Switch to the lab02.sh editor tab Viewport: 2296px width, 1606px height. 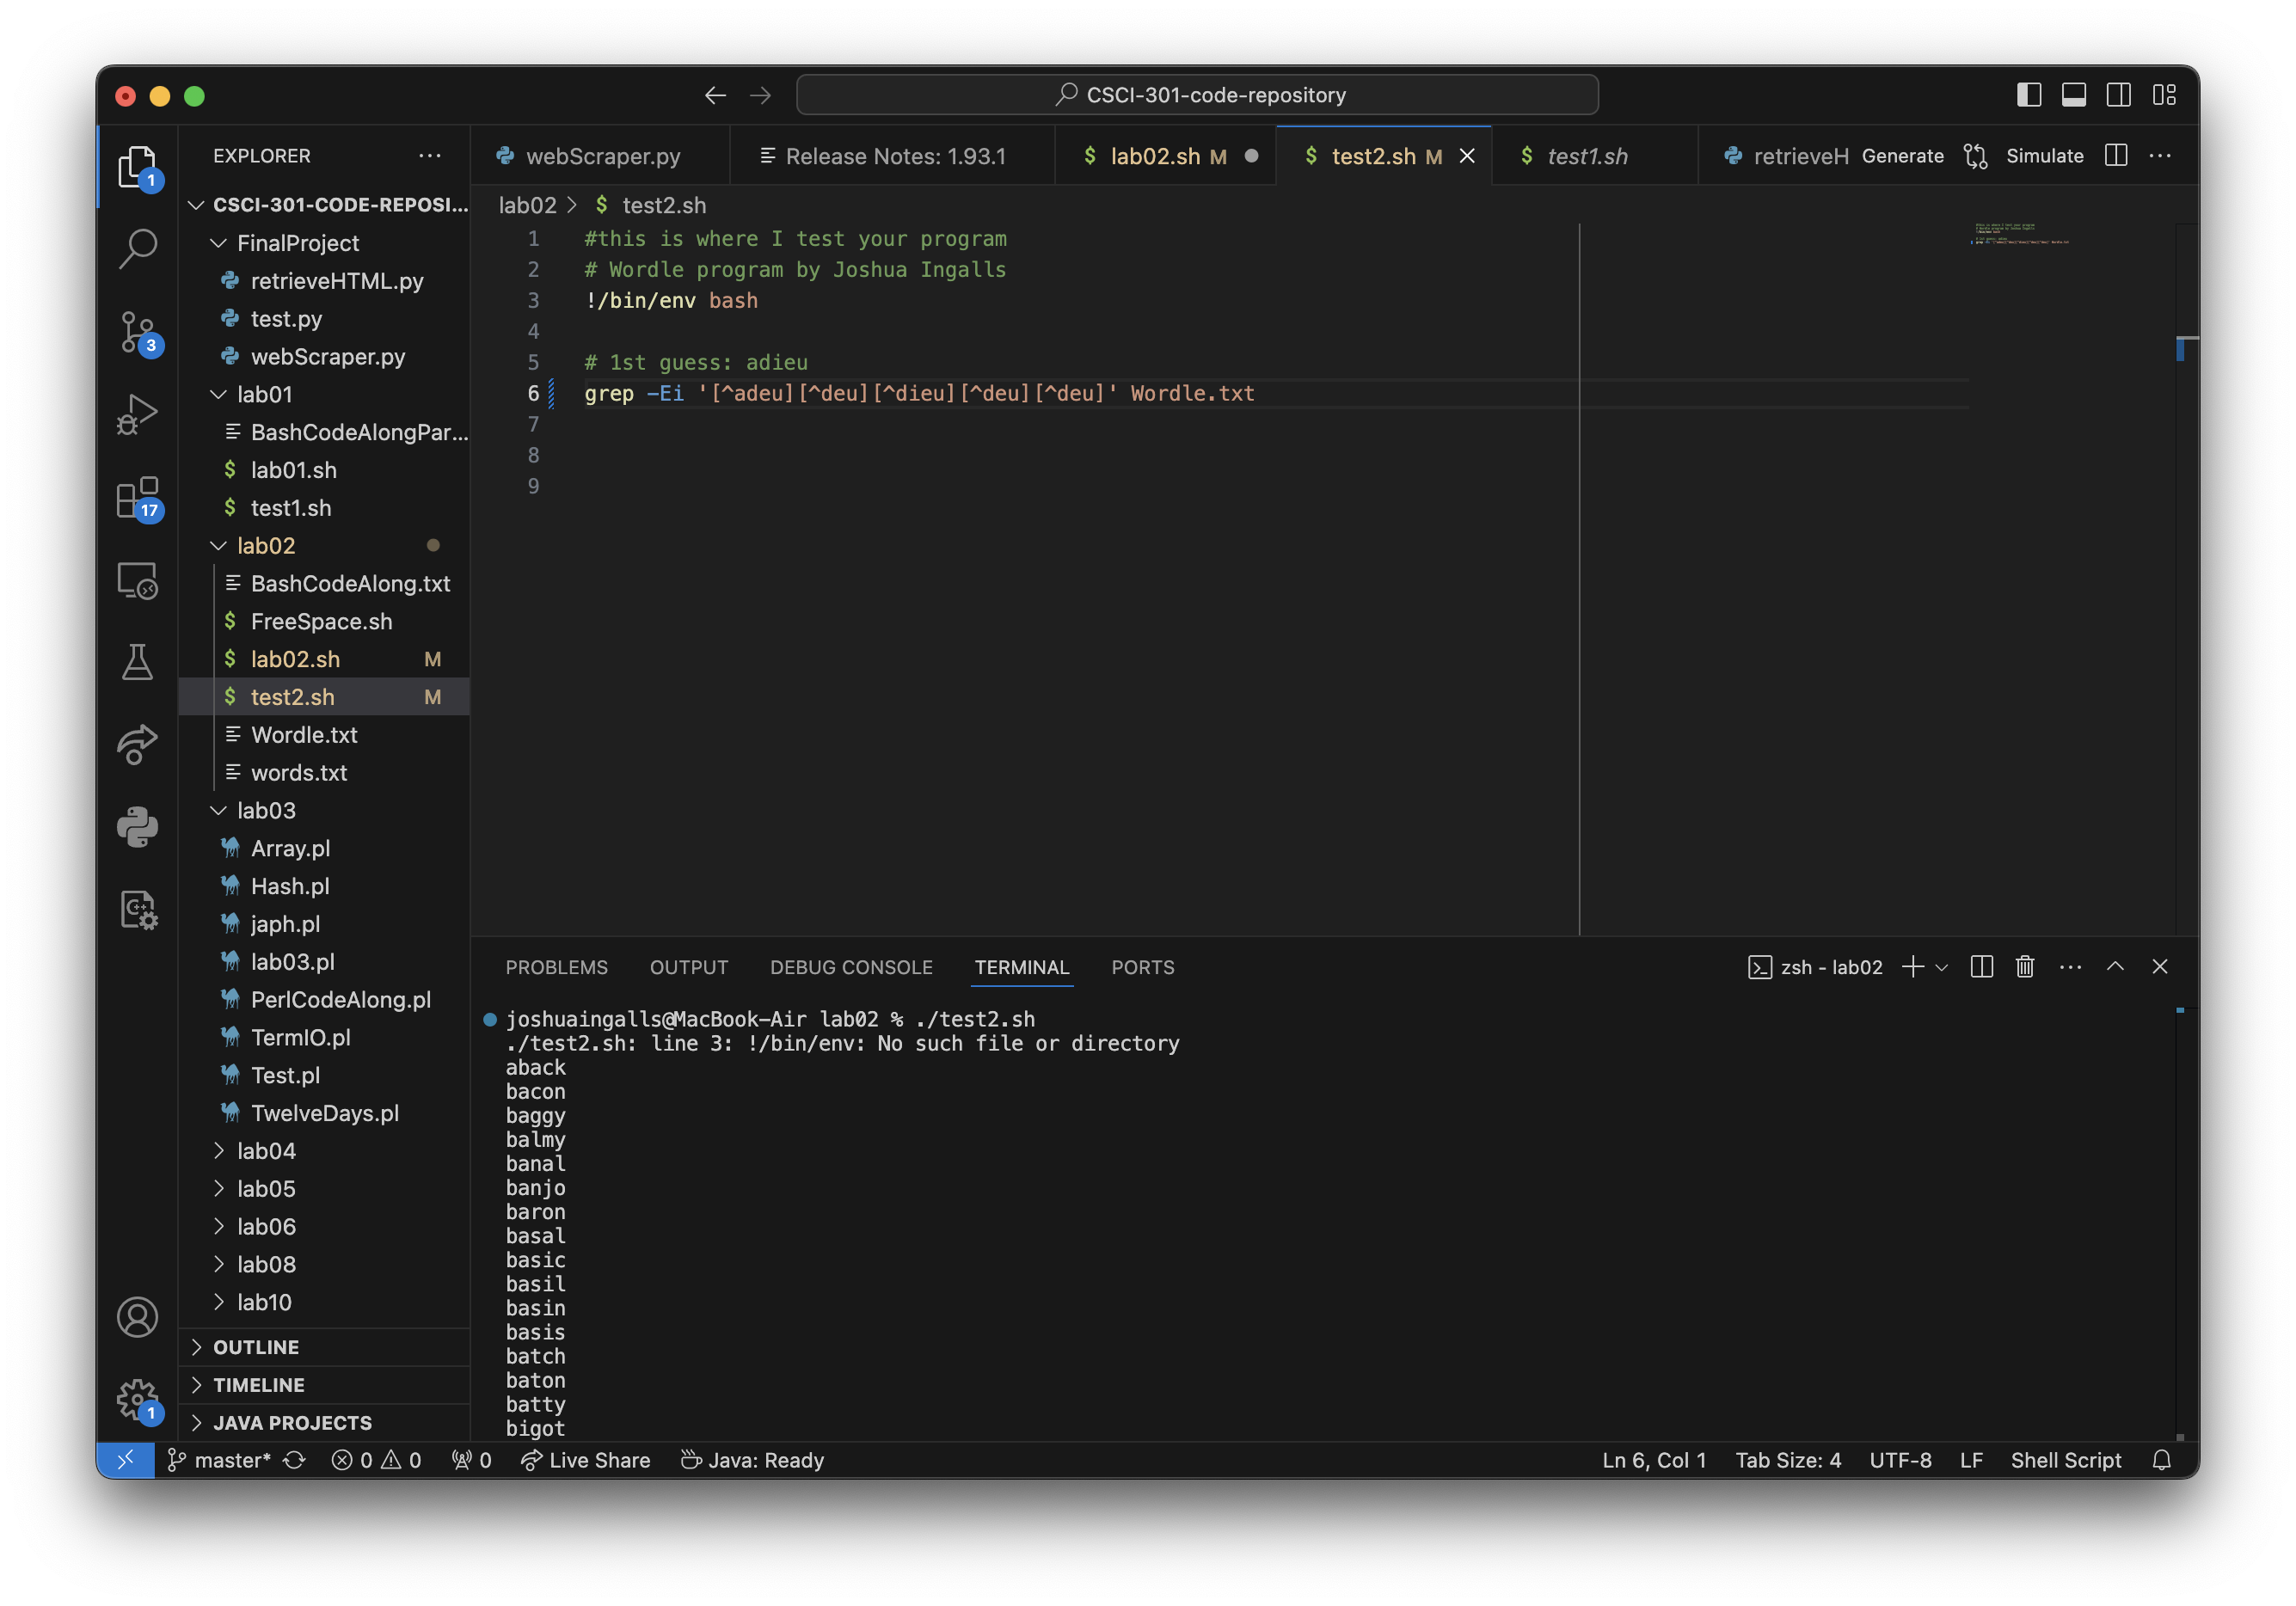1166,156
